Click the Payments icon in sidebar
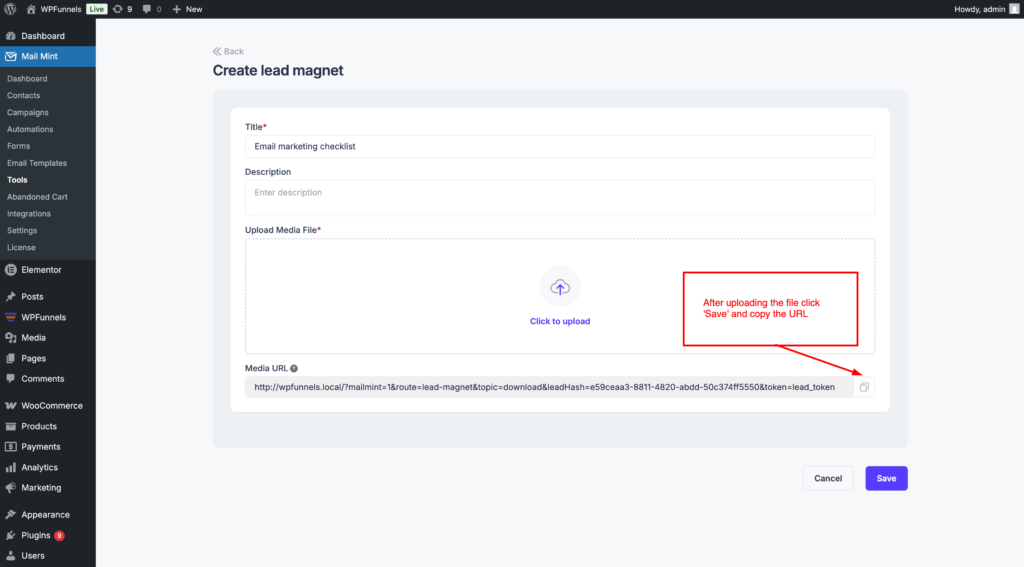This screenshot has width=1024, height=567. pos(10,447)
